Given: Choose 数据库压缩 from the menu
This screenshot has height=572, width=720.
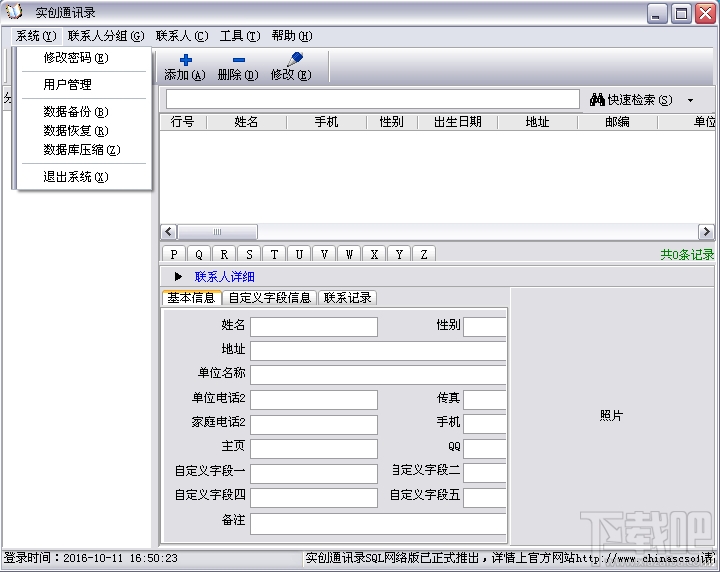Looking at the screenshot, I should pyautogui.click(x=84, y=150).
